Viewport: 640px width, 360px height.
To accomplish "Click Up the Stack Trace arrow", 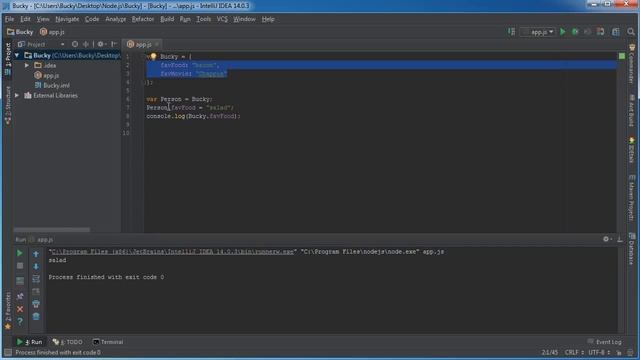I will pos(36,254).
